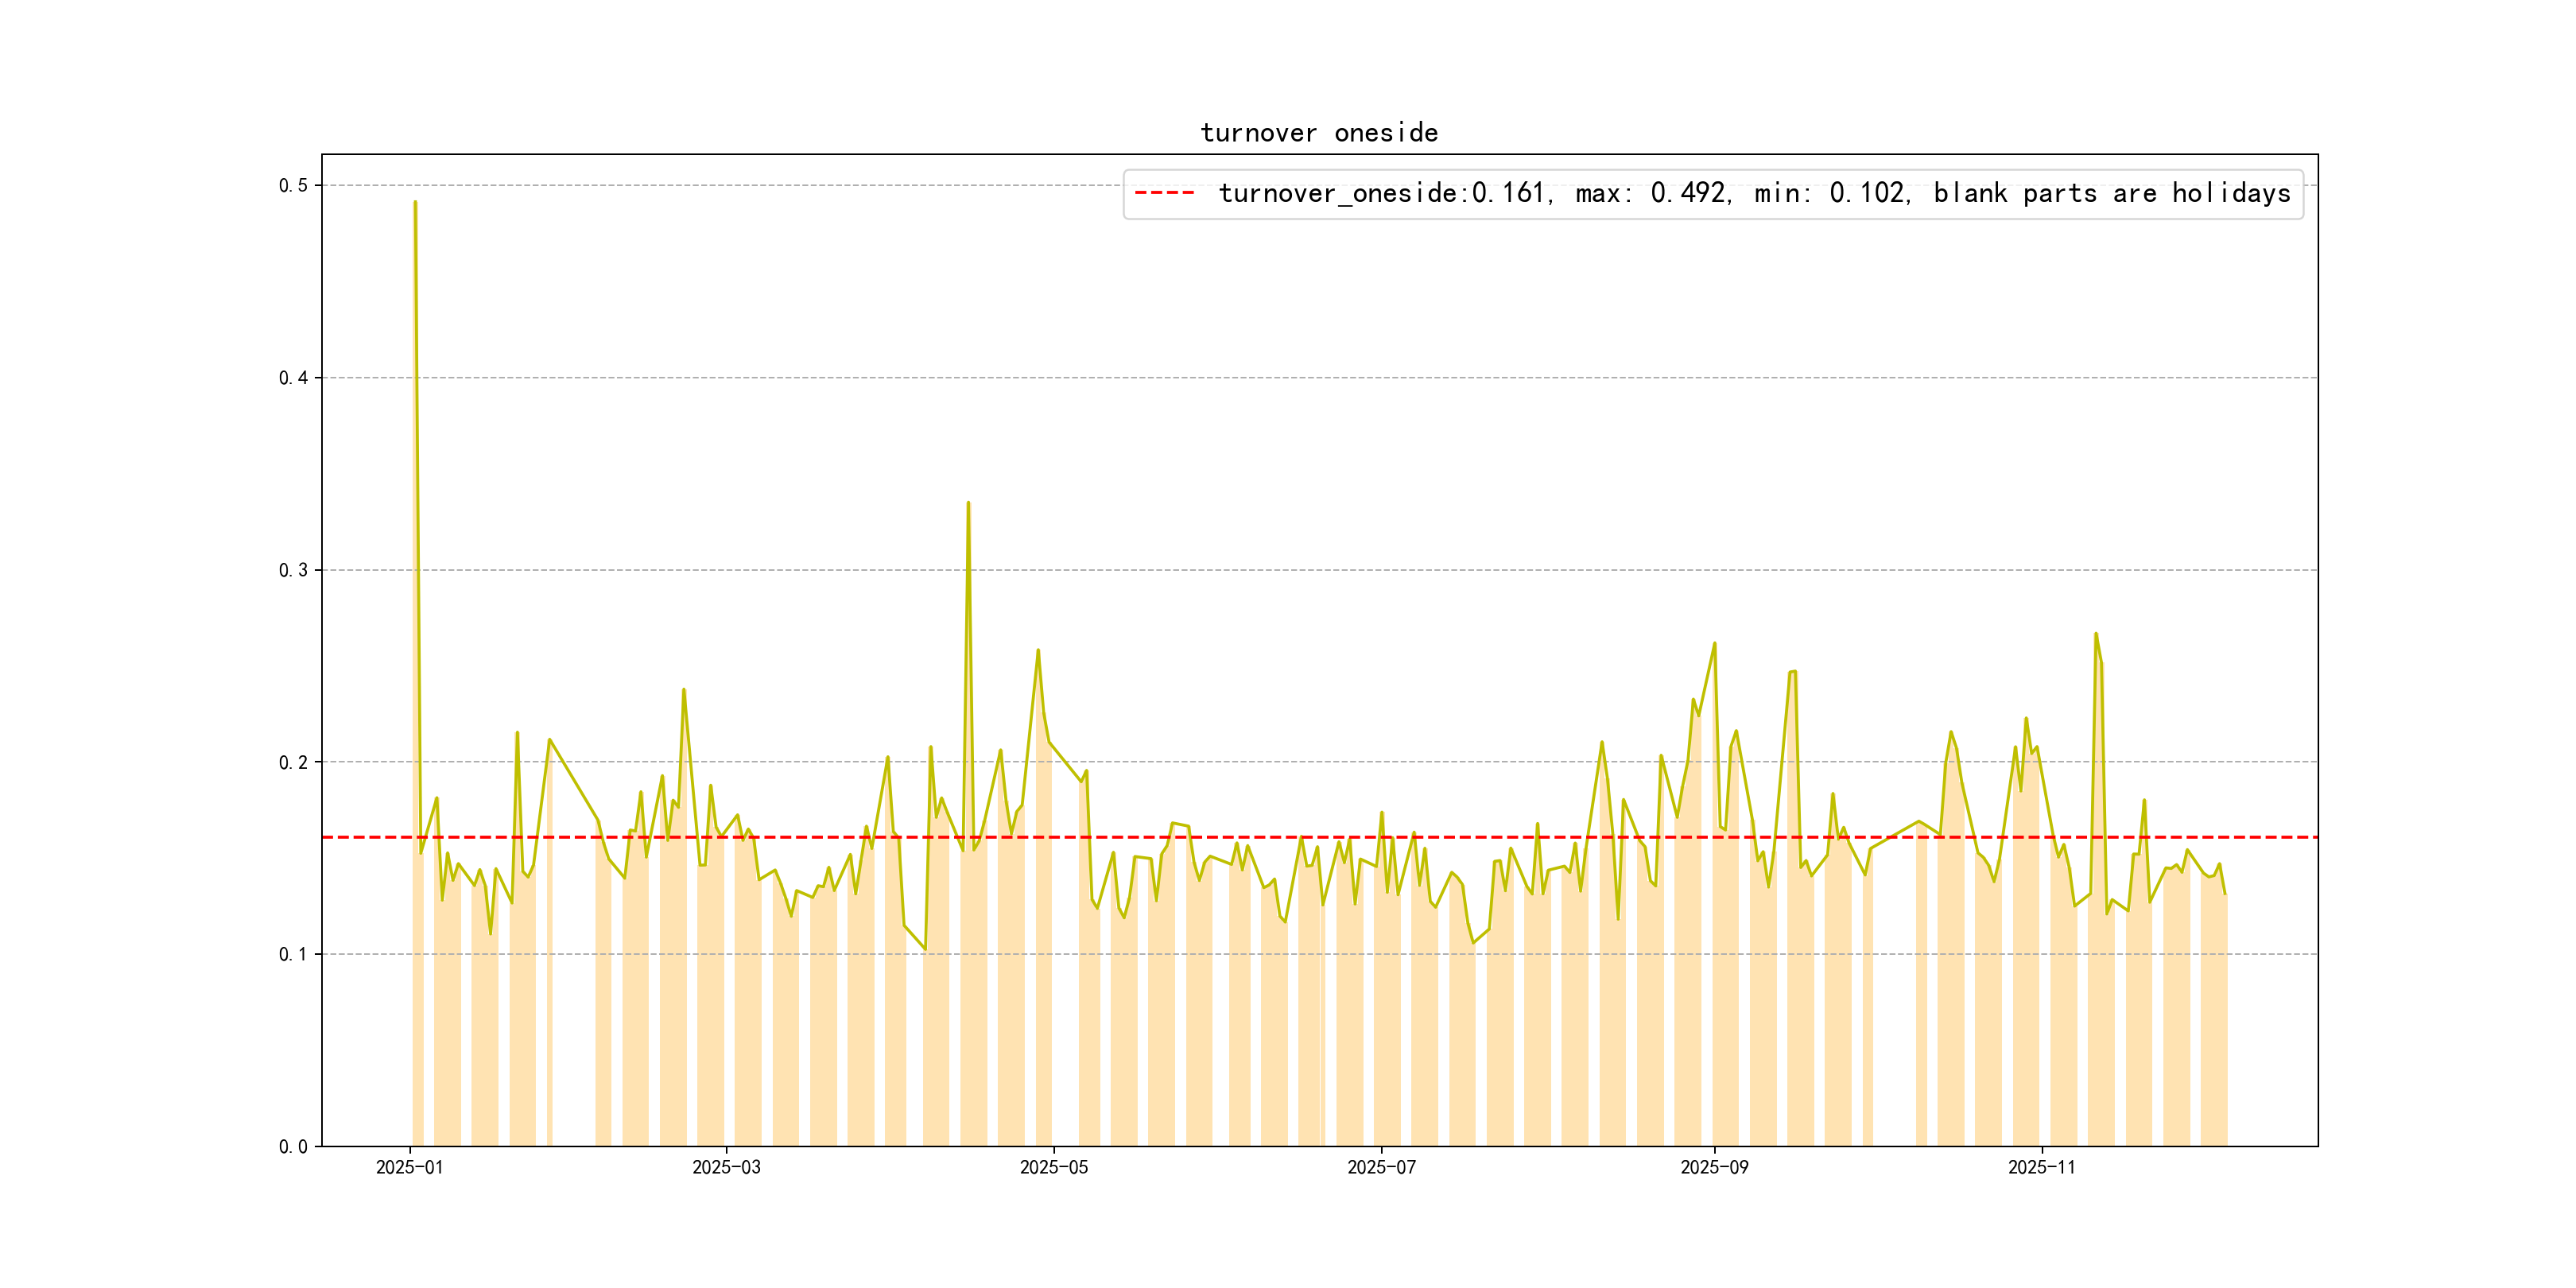Click the 2025-03 x-axis tick label
The height and width of the screenshot is (1288, 2576).
(x=726, y=1168)
